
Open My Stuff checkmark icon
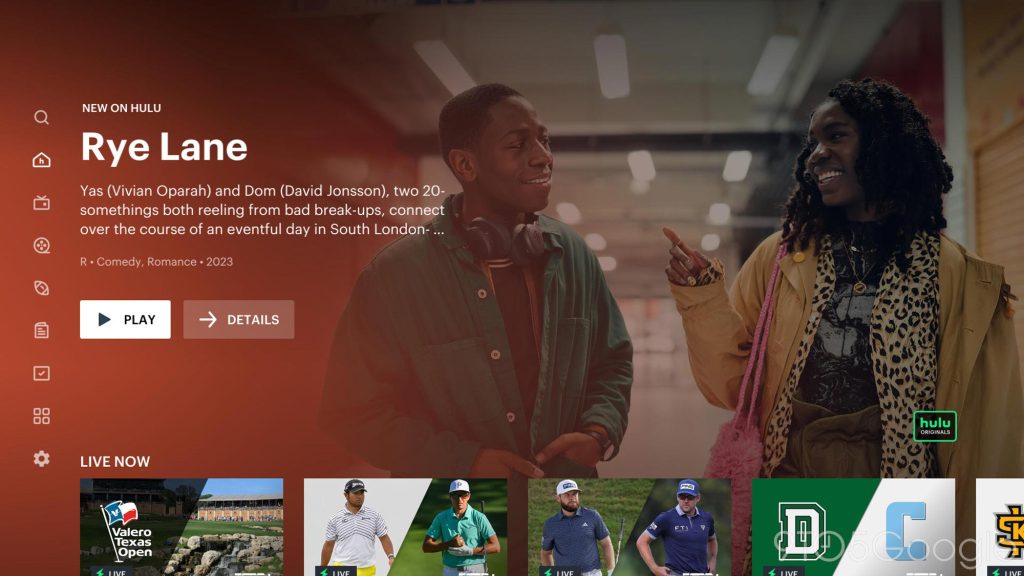tap(41, 373)
